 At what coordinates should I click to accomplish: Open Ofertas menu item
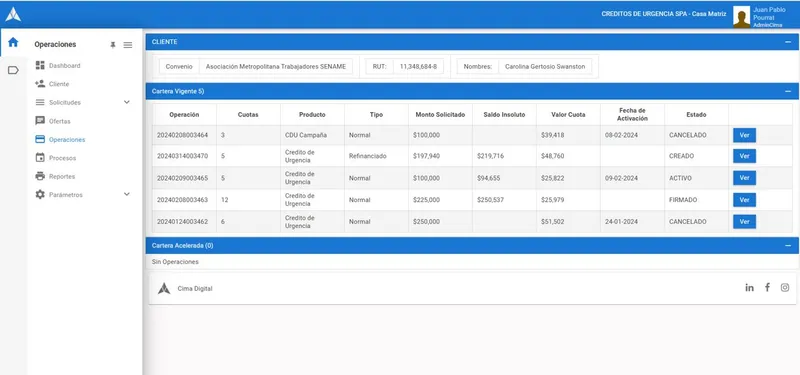tap(60, 121)
